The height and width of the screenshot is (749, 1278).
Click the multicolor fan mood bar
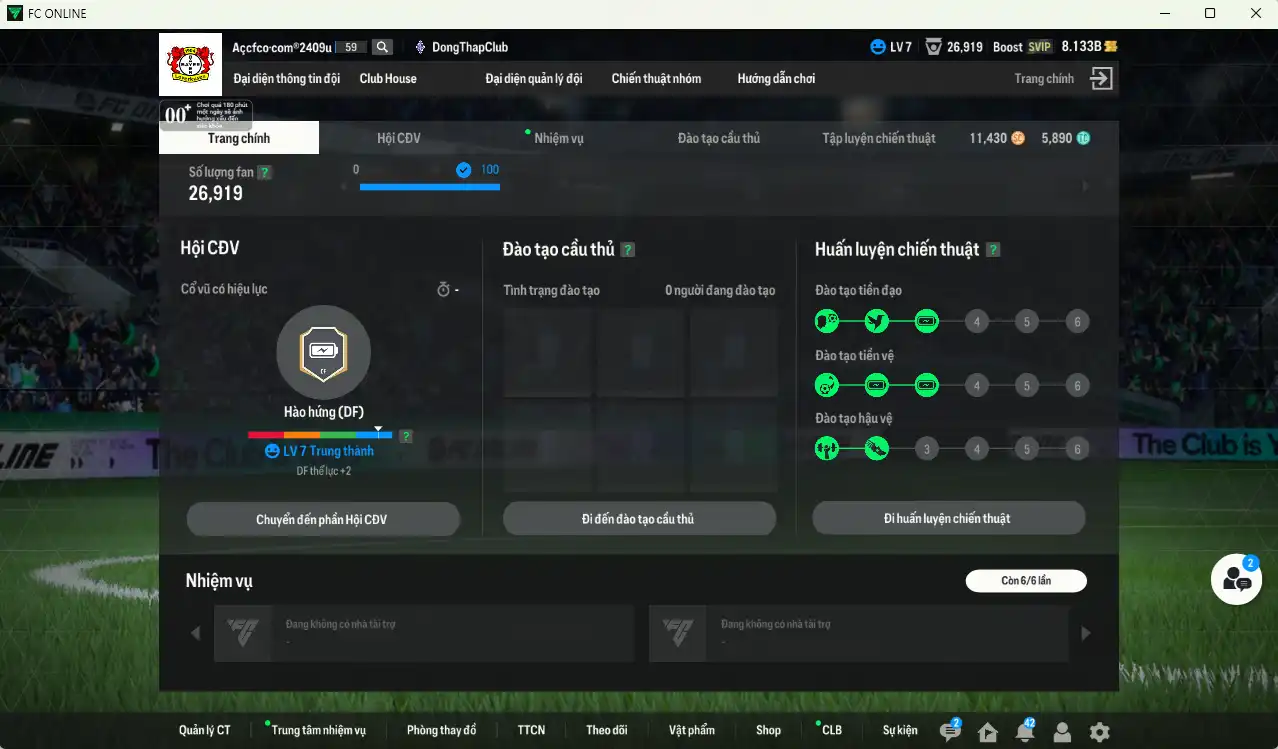320,436
